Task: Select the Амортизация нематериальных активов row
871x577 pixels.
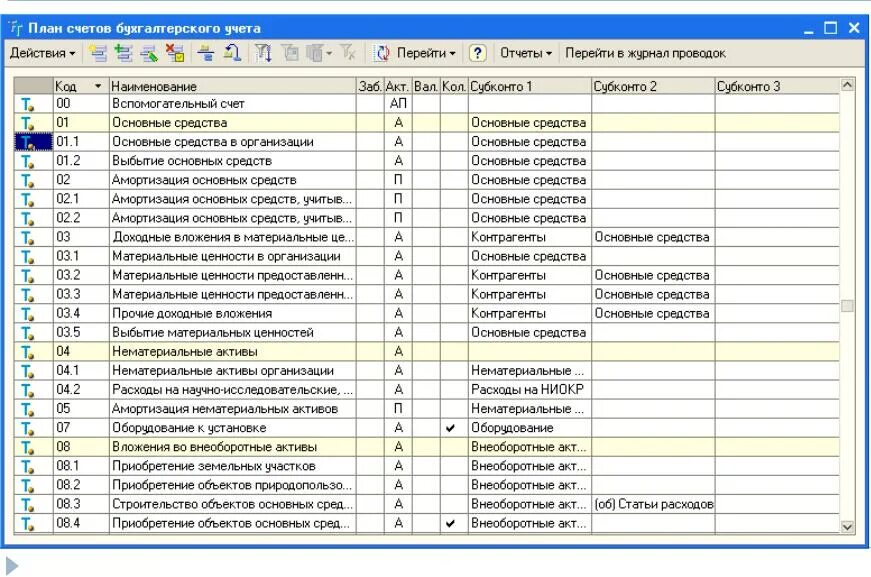Action: (427, 409)
